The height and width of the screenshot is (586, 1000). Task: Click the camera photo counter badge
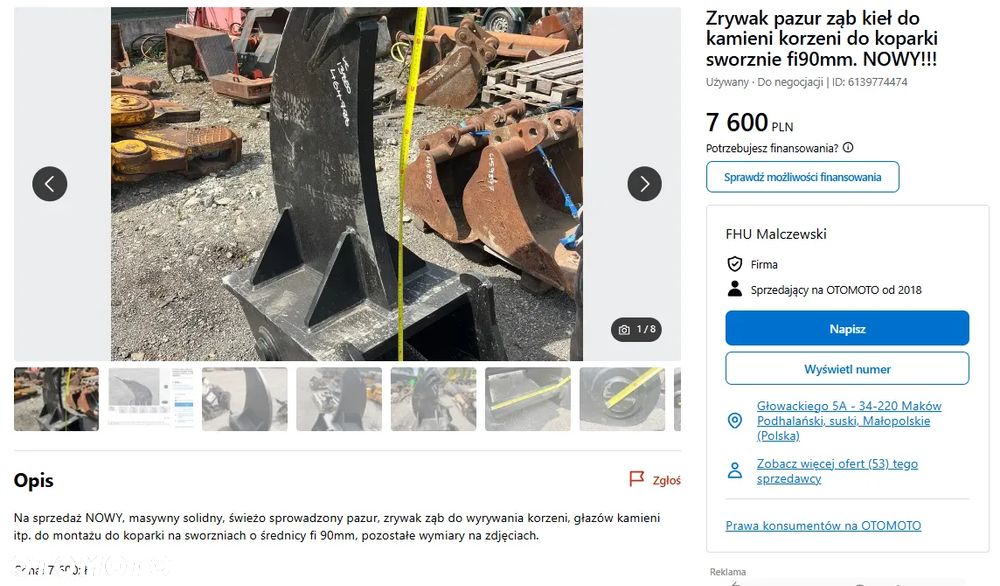pyautogui.click(x=636, y=330)
